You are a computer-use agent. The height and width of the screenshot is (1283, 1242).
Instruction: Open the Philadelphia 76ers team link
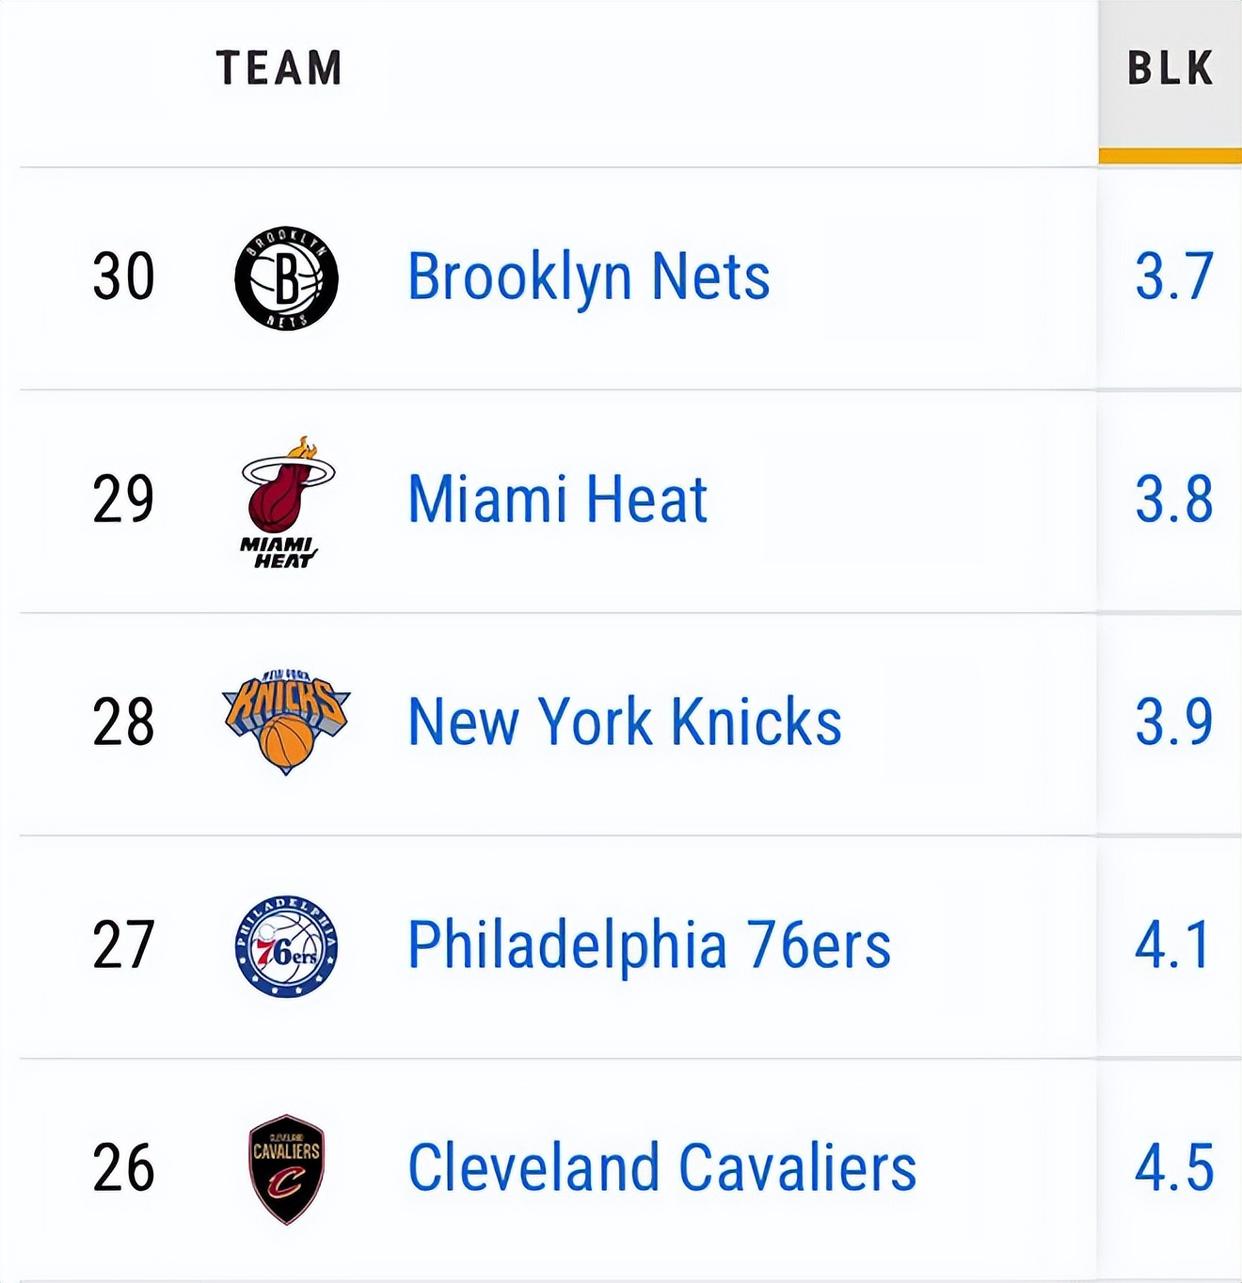pos(648,945)
